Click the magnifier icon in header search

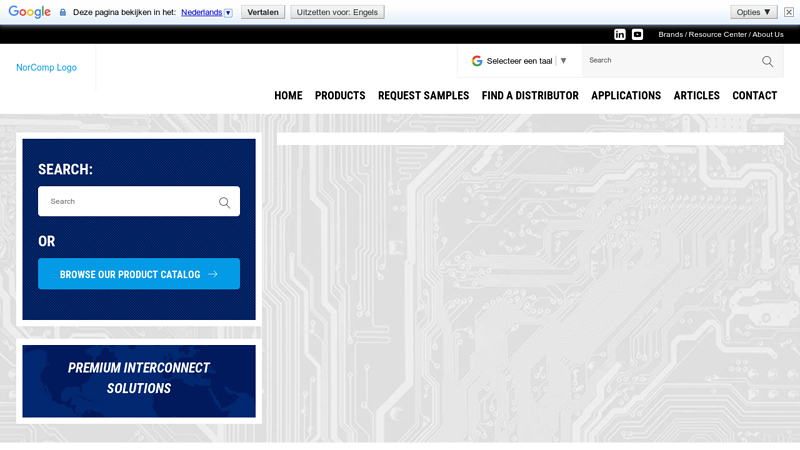tap(767, 61)
